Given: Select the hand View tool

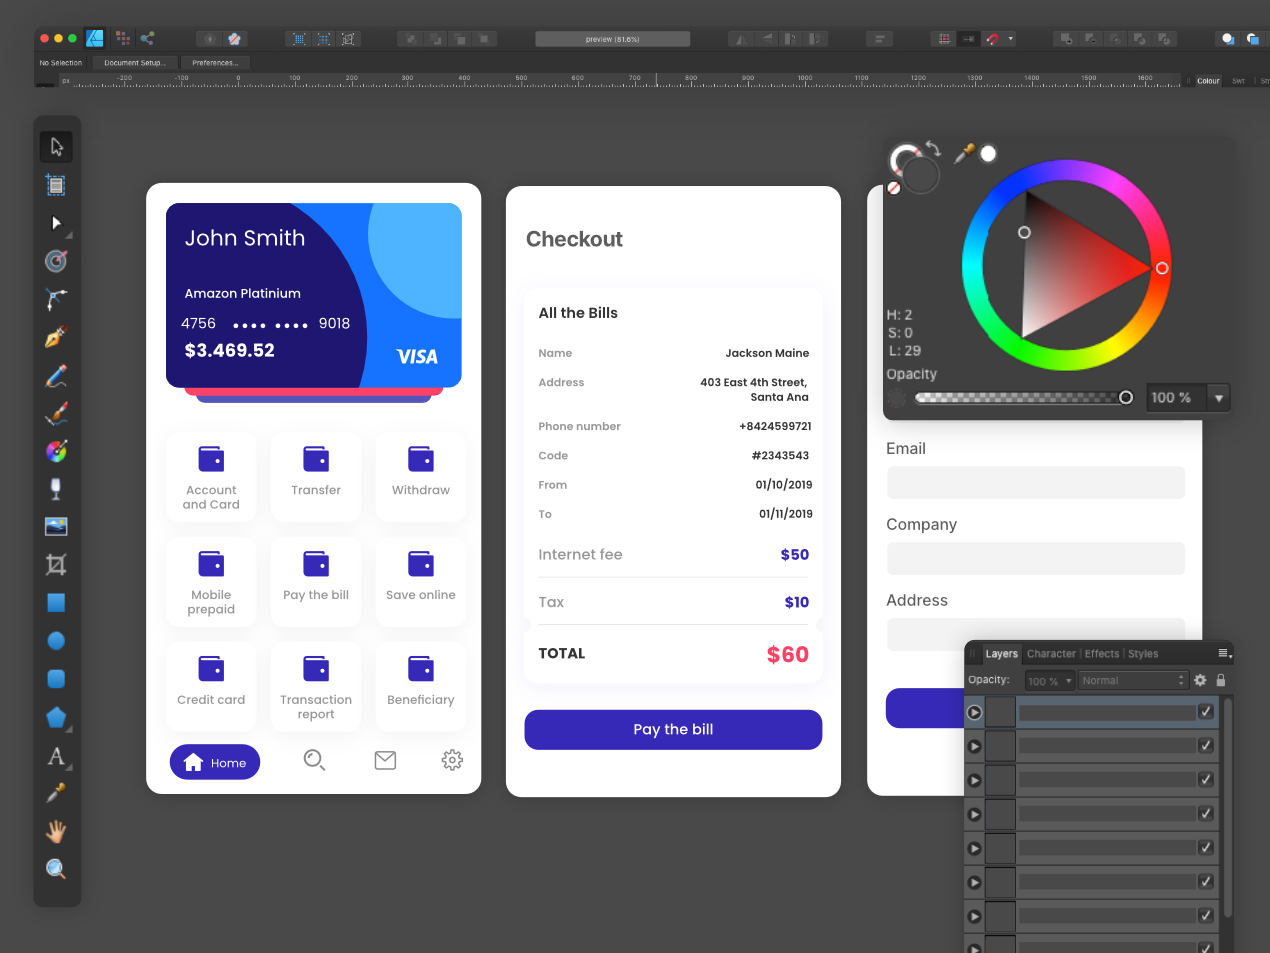Looking at the screenshot, I should (x=56, y=831).
